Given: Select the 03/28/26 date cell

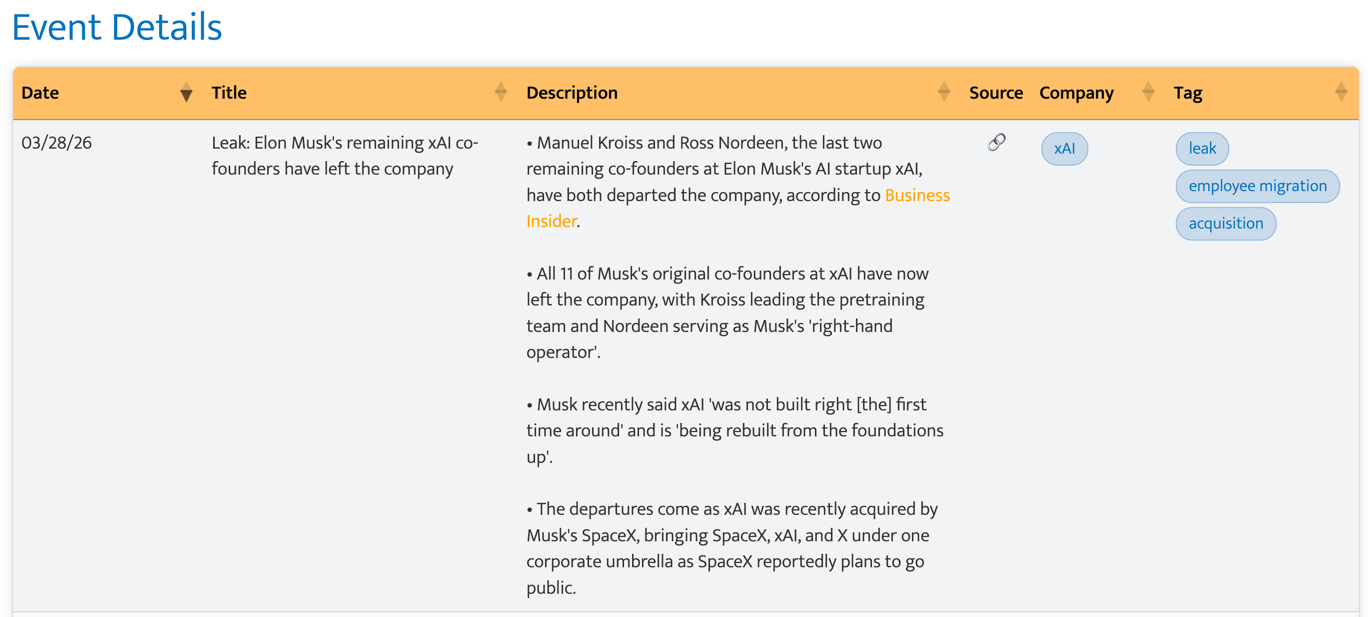Looking at the screenshot, I should tap(57, 143).
